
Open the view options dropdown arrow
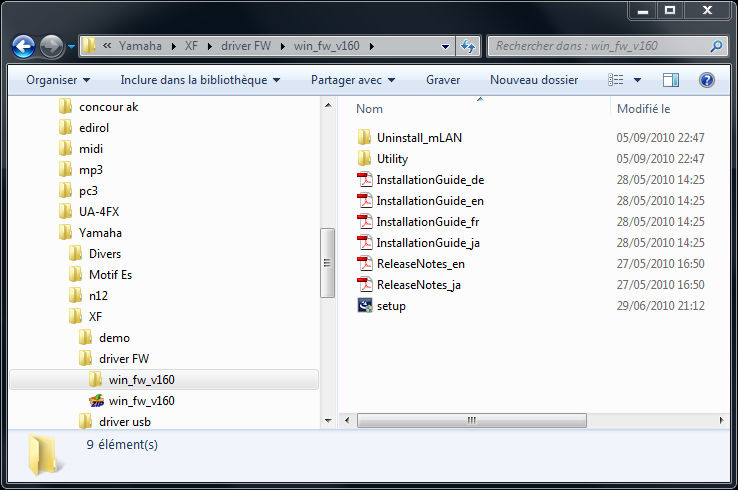pyautogui.click(x=637, y=80)
